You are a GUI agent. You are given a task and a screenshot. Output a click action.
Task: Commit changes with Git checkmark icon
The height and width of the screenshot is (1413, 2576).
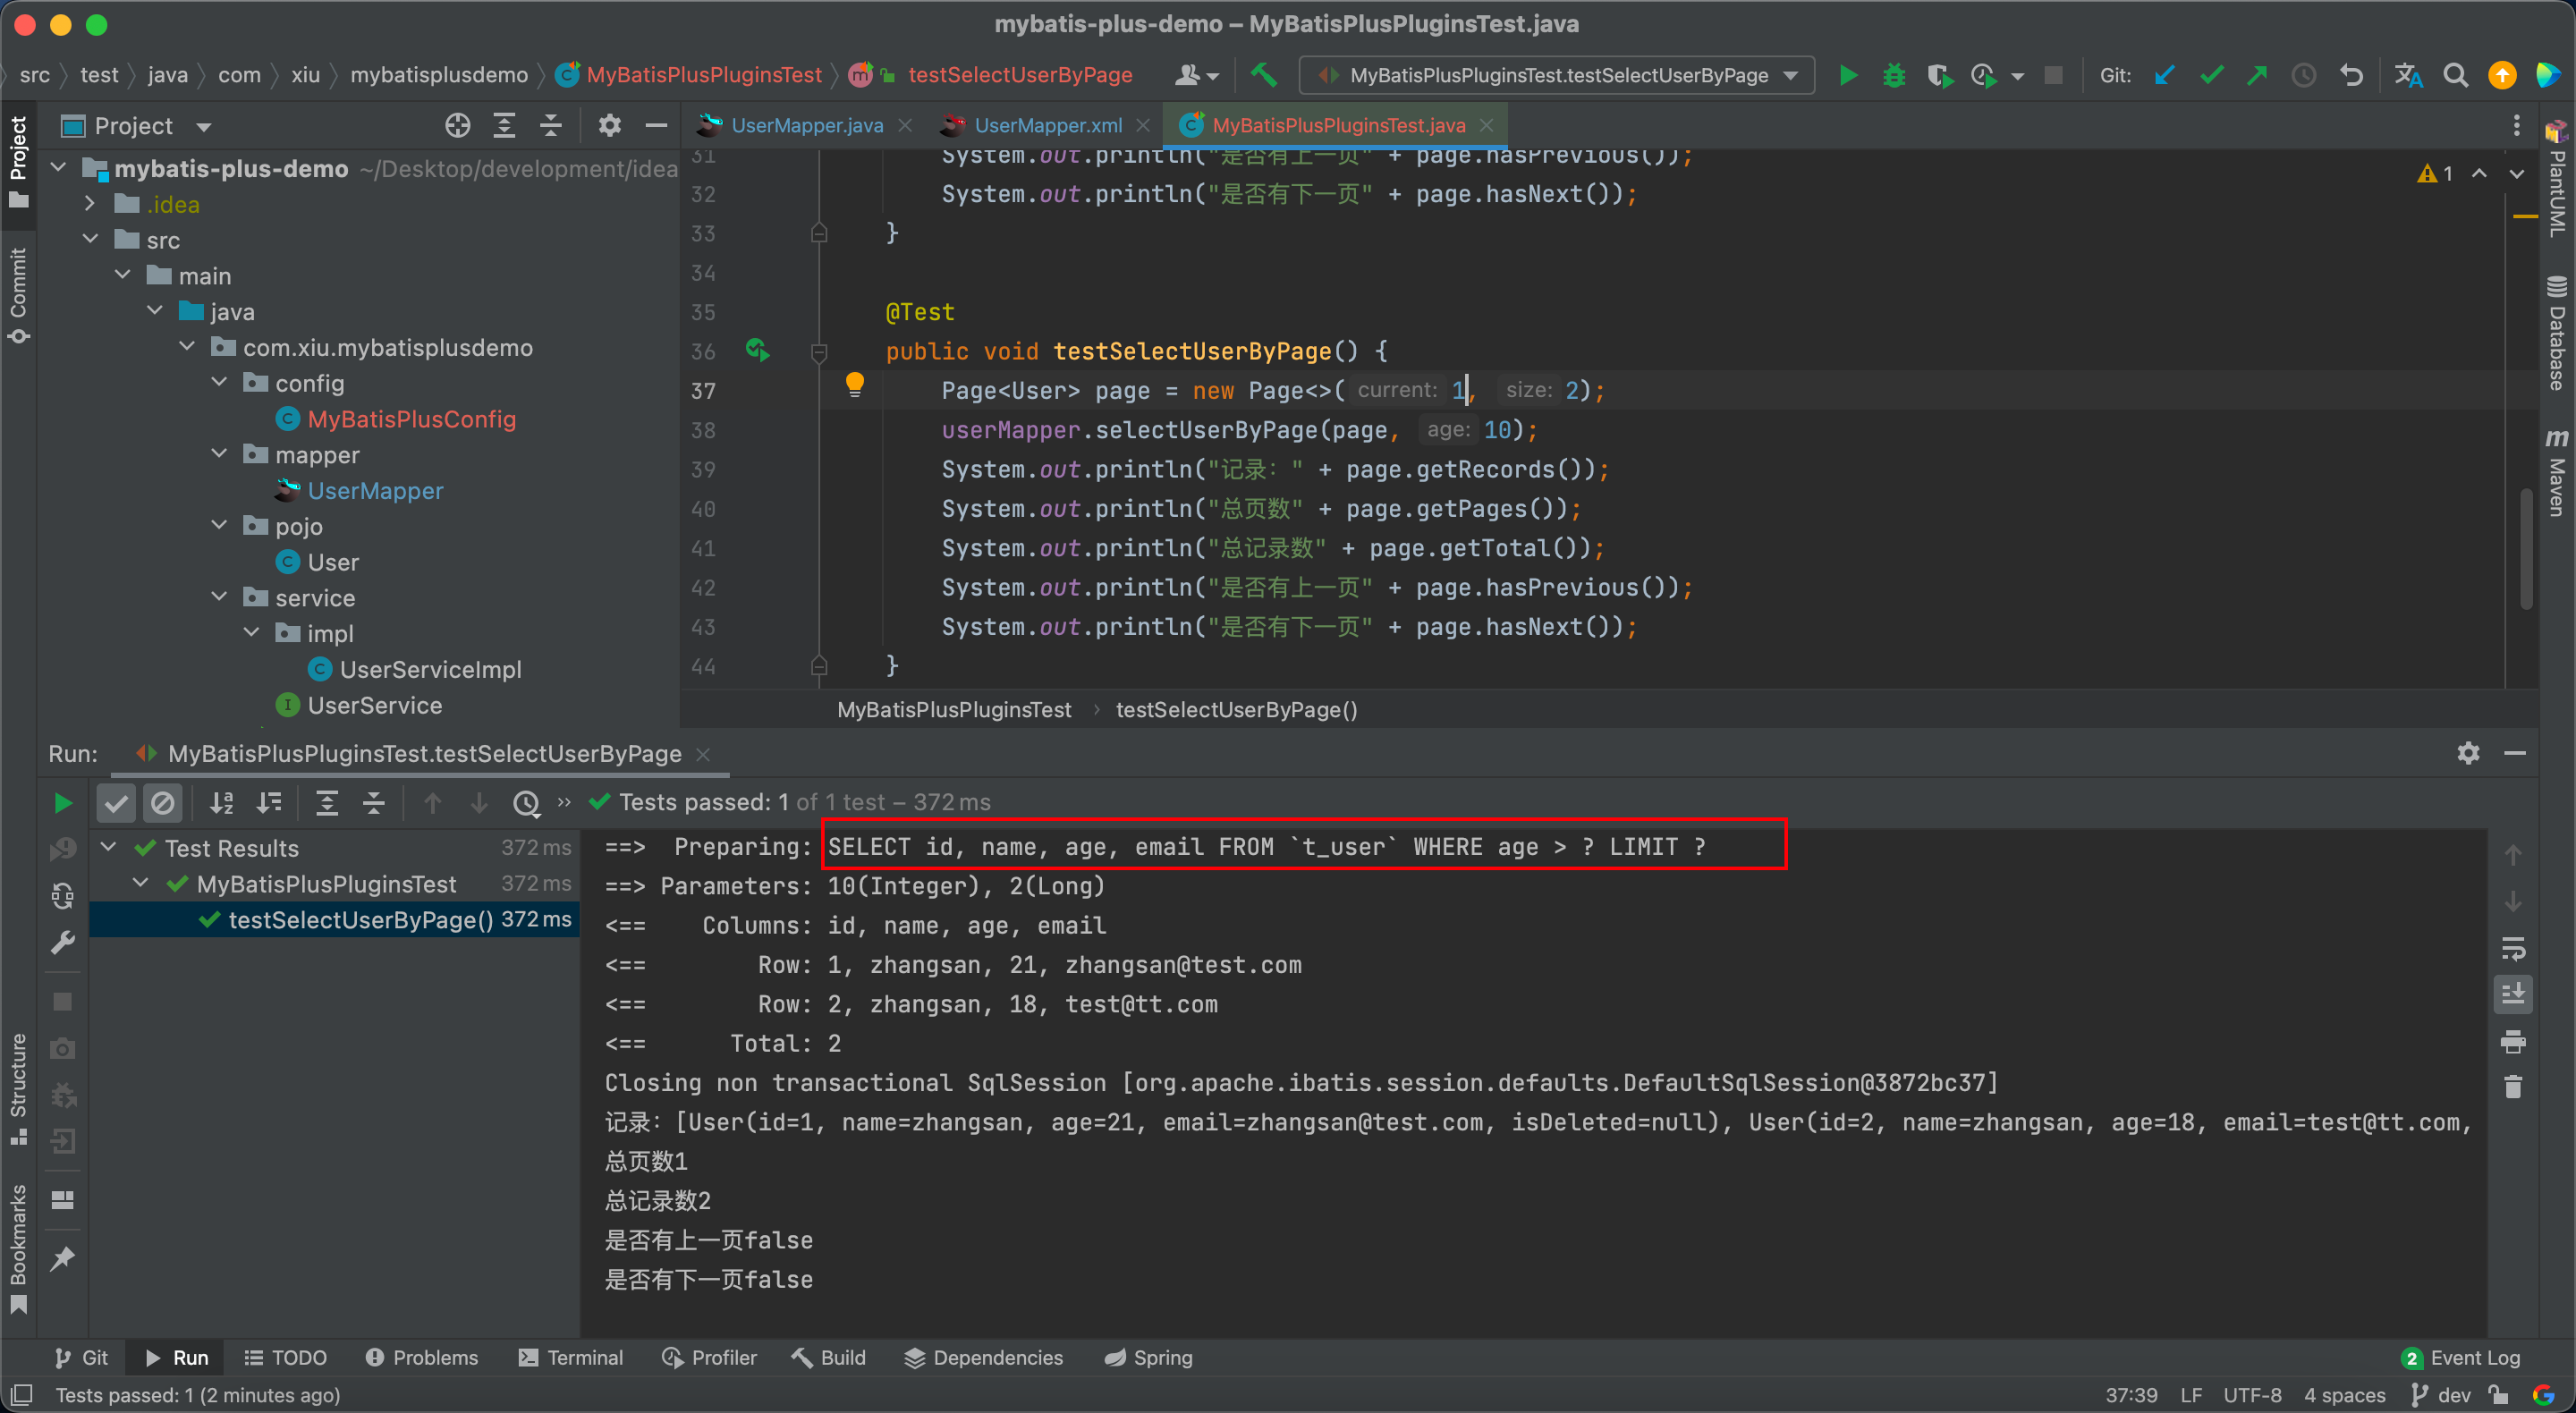2212,75
